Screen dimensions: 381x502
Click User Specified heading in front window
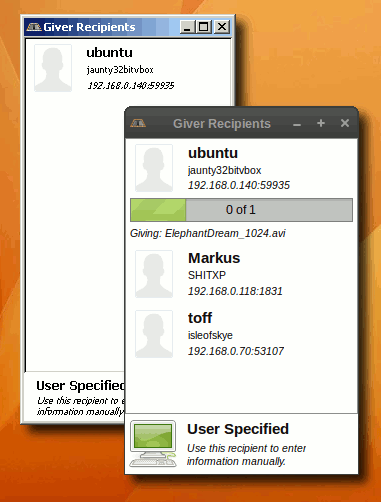pos(238,429)
